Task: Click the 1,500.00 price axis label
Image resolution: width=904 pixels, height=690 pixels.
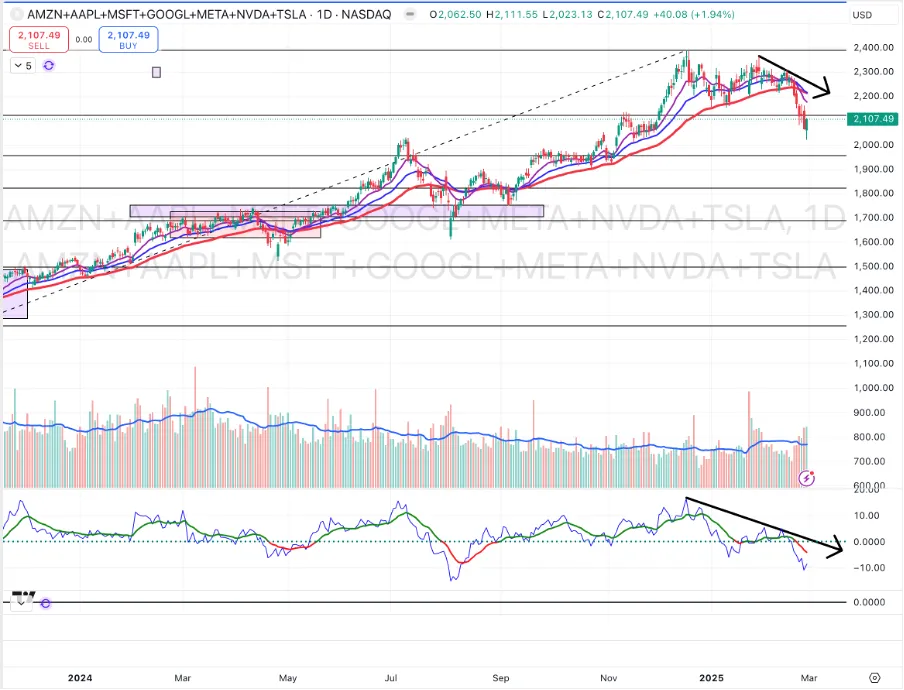Action: point(873,266)
